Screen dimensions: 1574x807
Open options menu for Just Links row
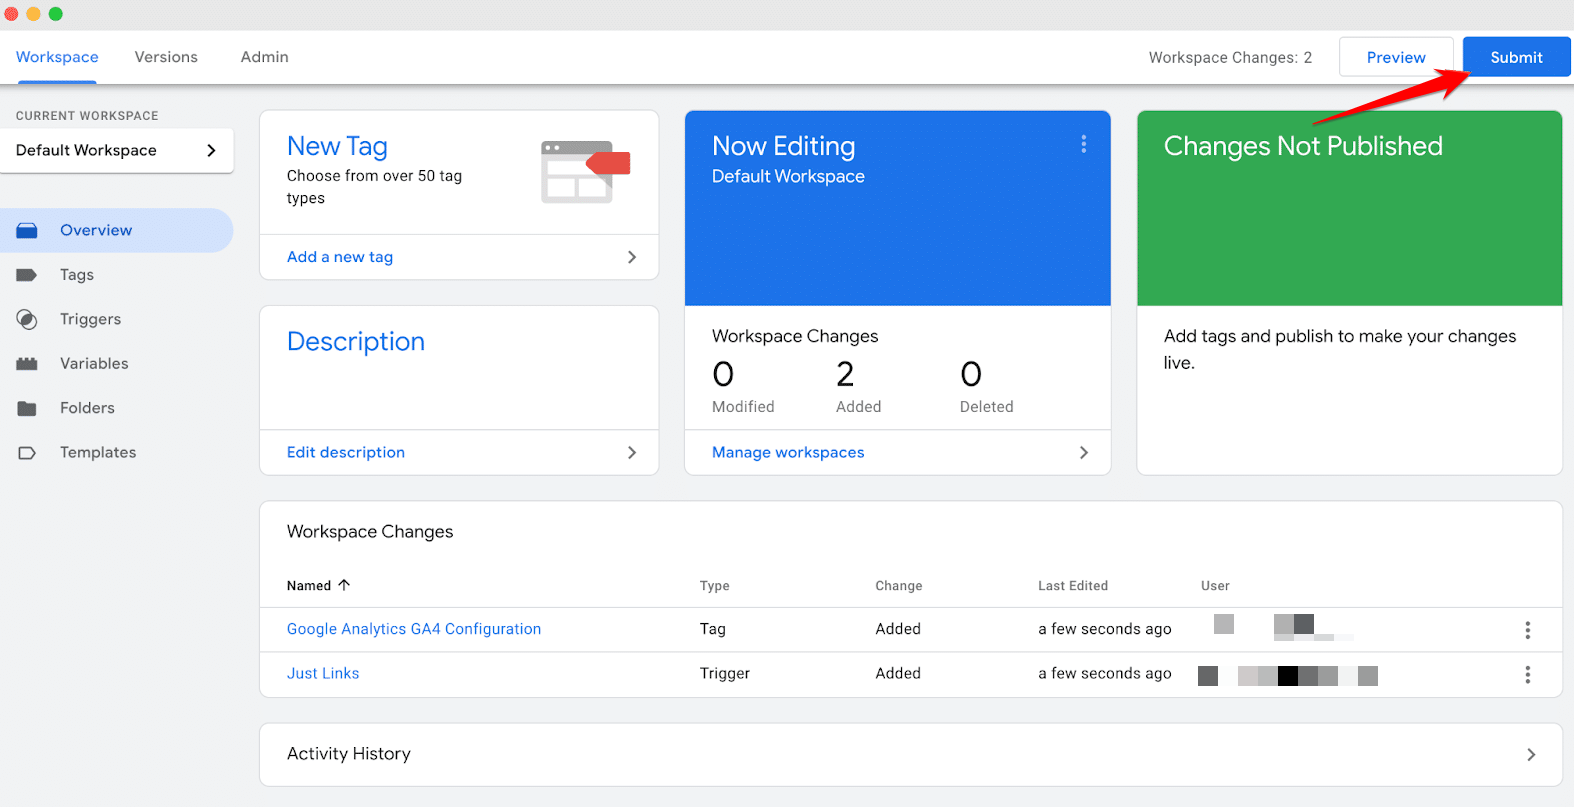[1527, 675]
